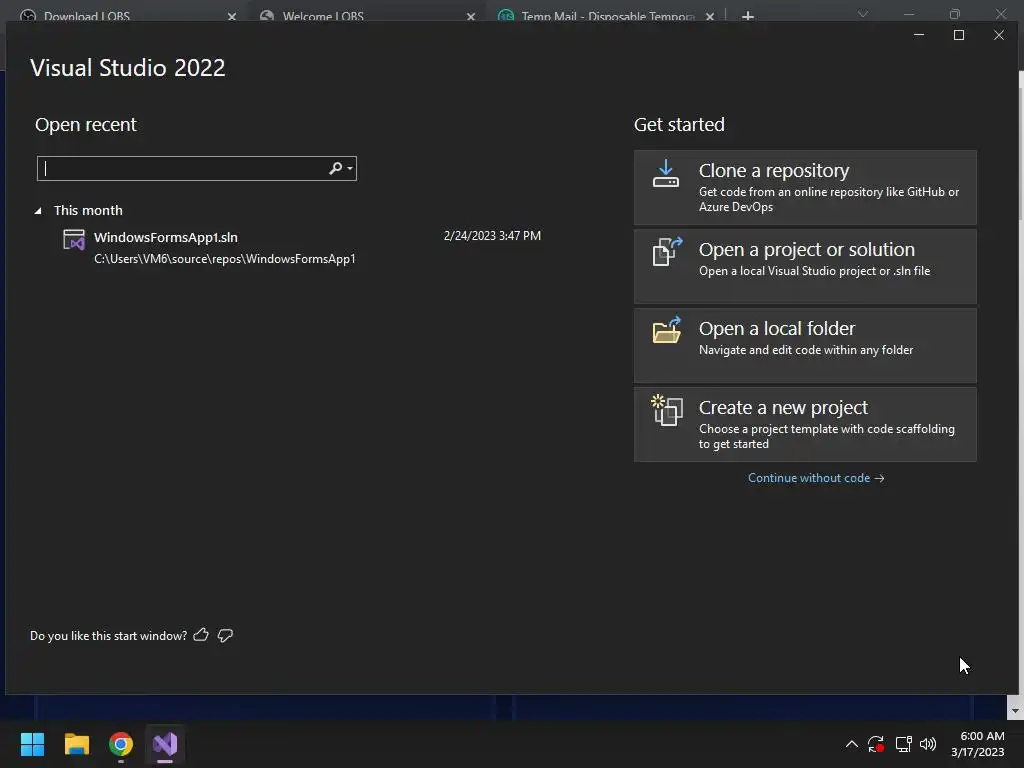Click the Clone a repository download icon
Viewport: 1024px width, 768px height.
665,174
